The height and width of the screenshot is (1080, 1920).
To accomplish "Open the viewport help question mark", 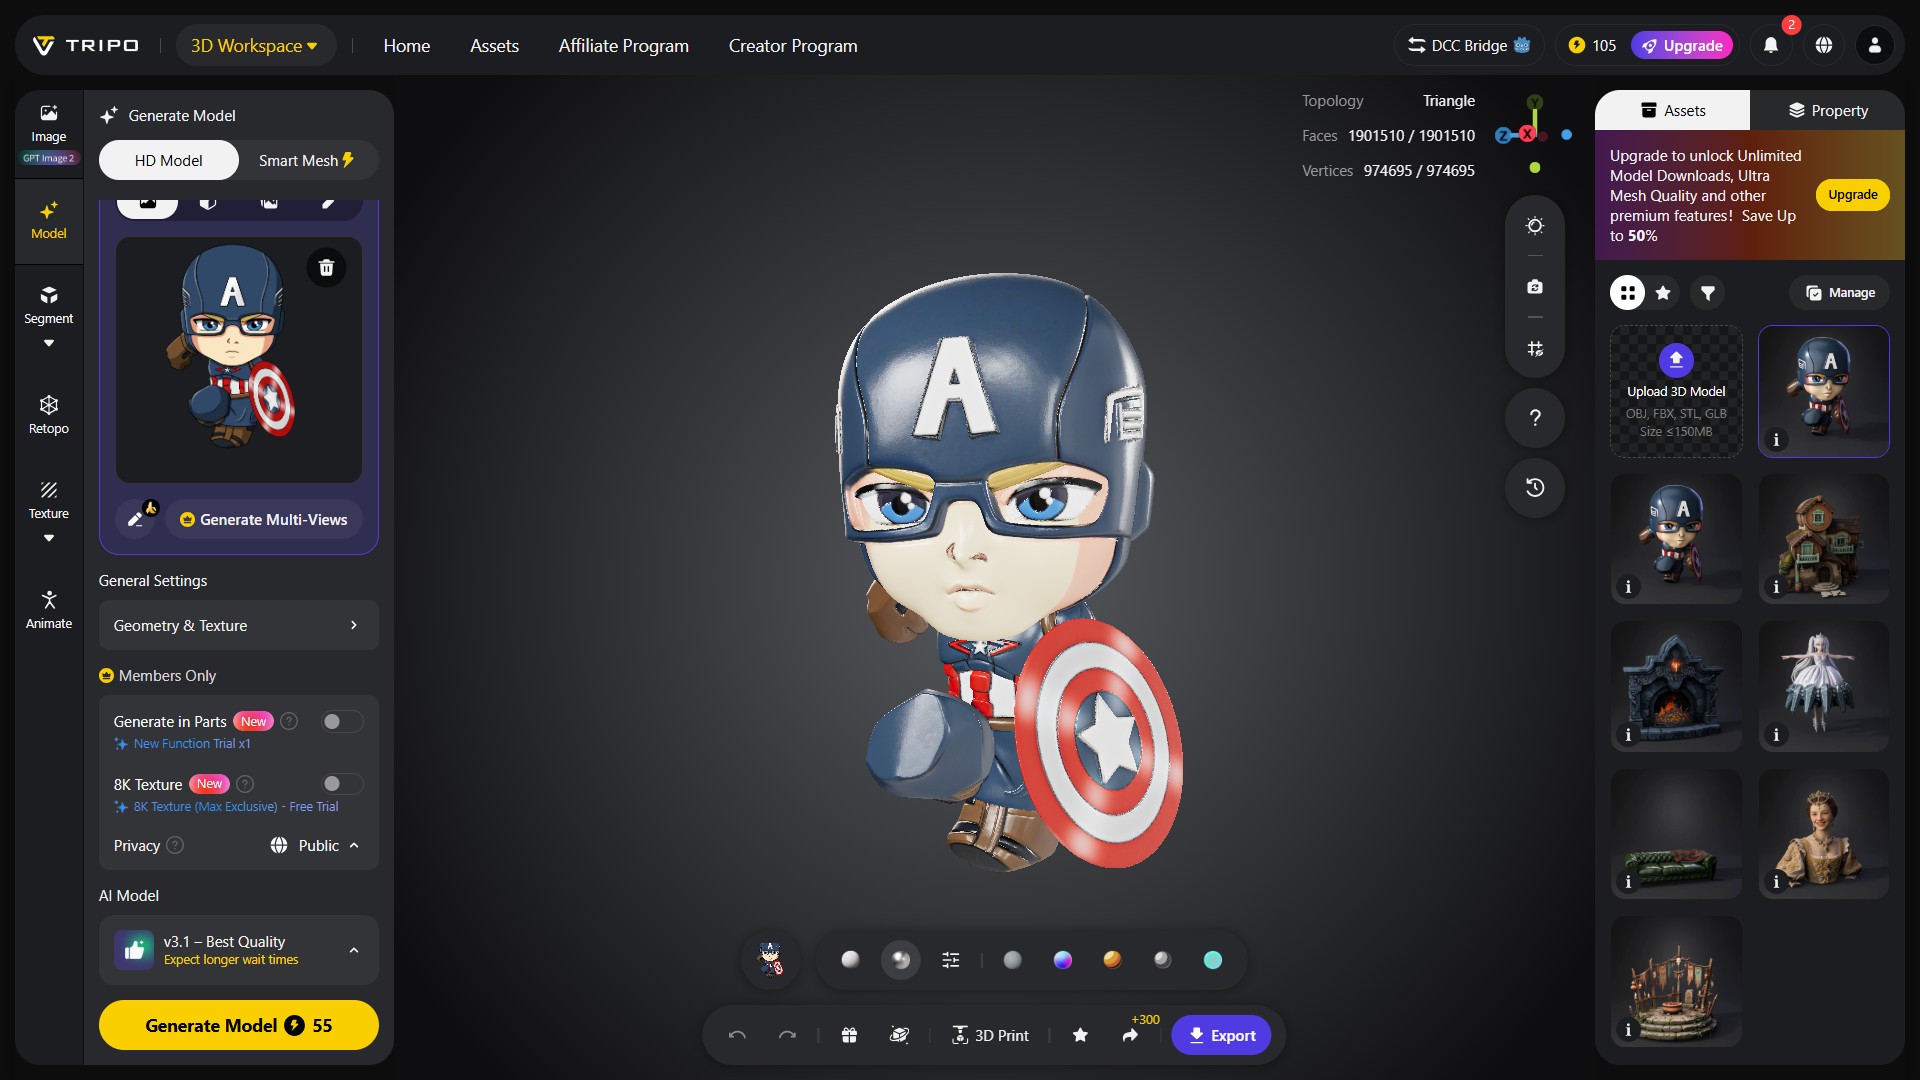I will tap(1535, 418).
